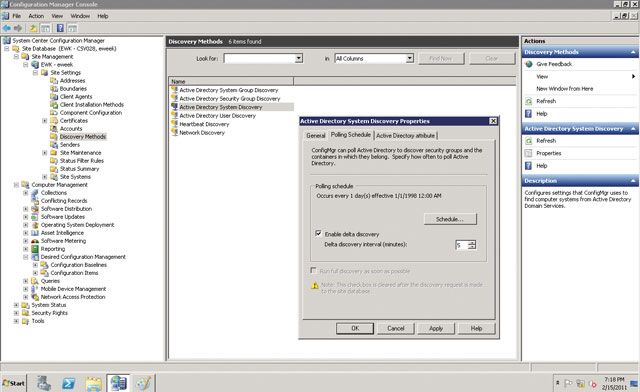Image resolution: width=640 pixels, height=392 pixels.
Task: Open Server Manager taskbar icon
Action: [44, 383]
